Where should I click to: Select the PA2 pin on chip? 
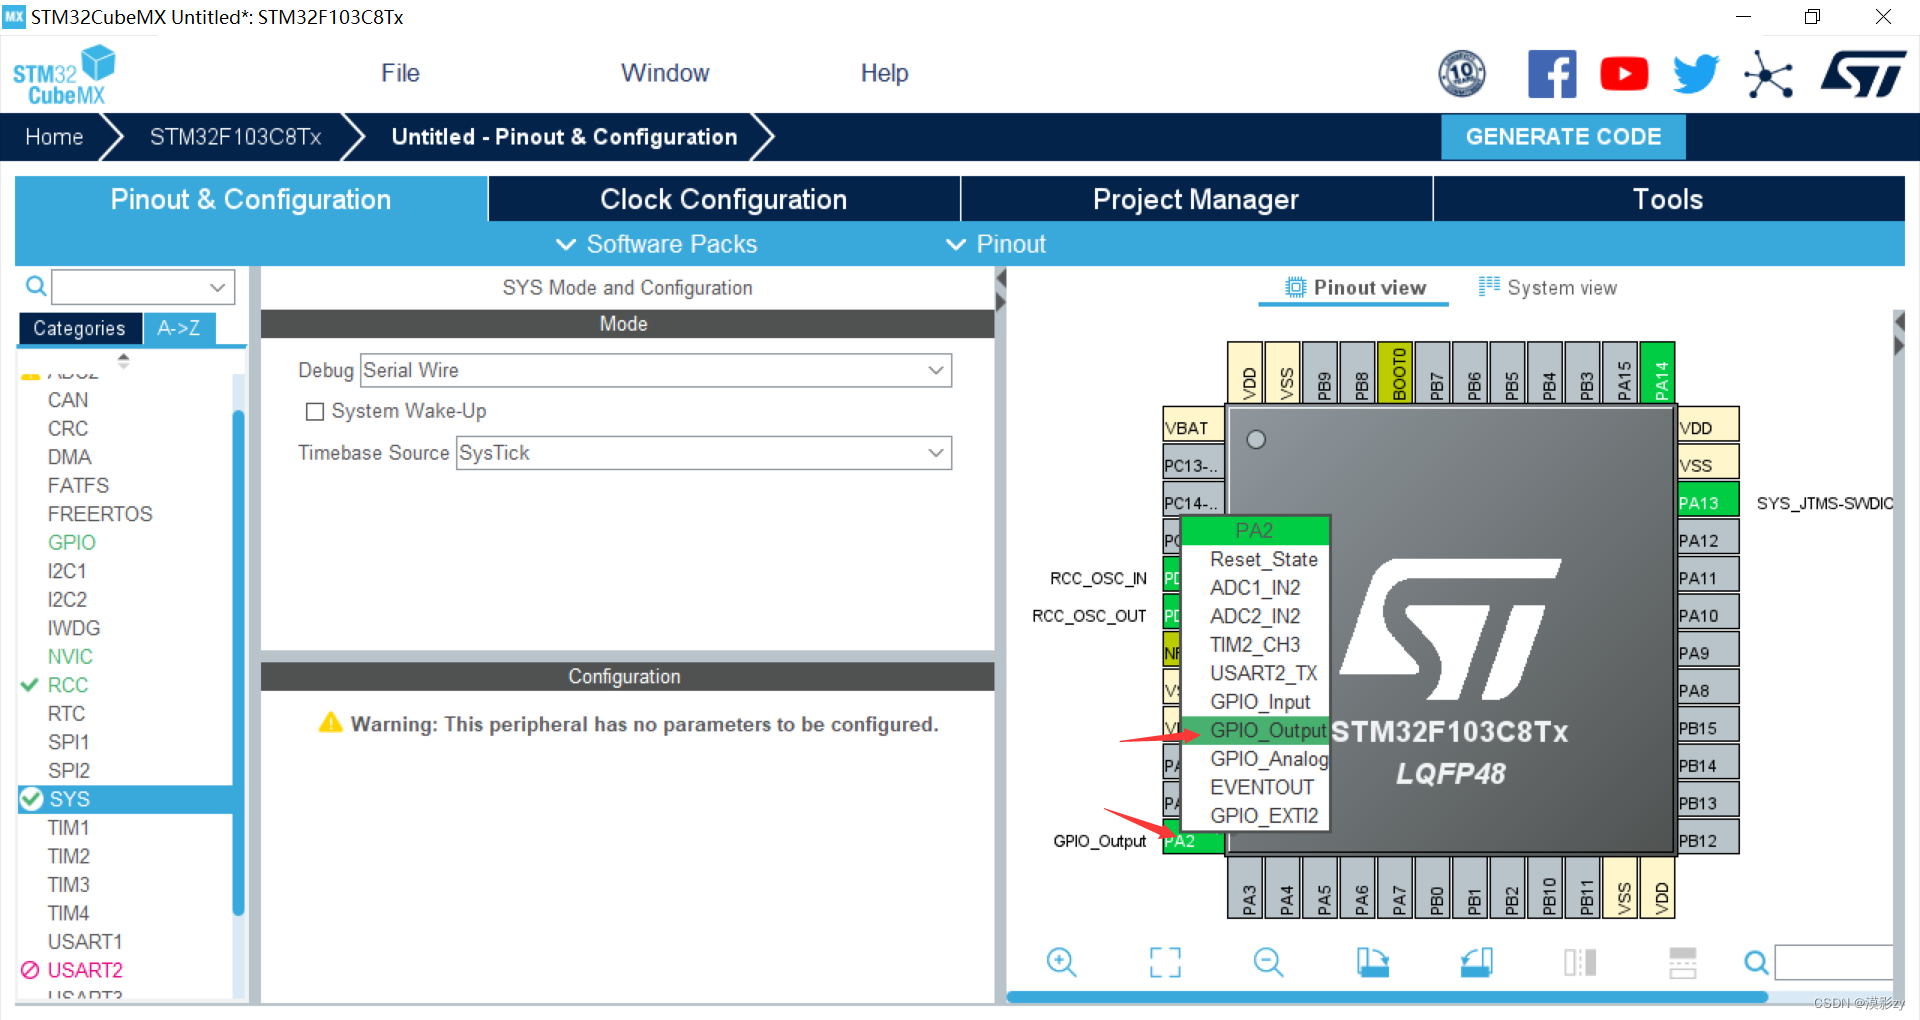tap(1193, 841)
